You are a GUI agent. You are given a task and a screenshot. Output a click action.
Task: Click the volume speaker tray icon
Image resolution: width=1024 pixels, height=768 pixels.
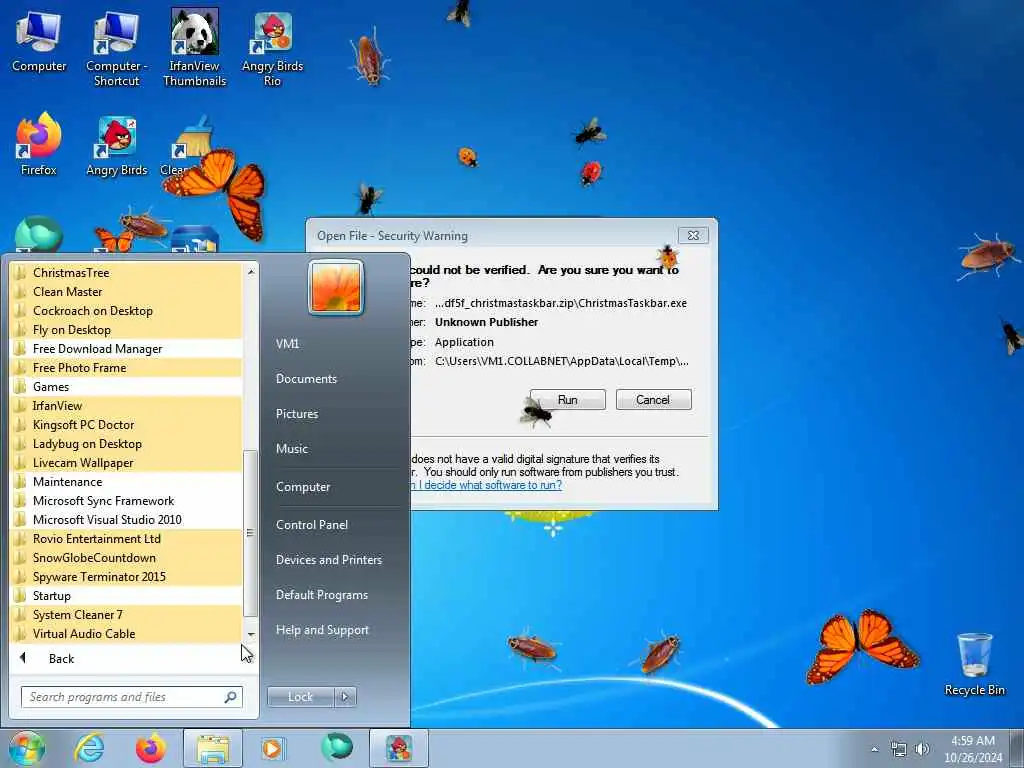921,749
